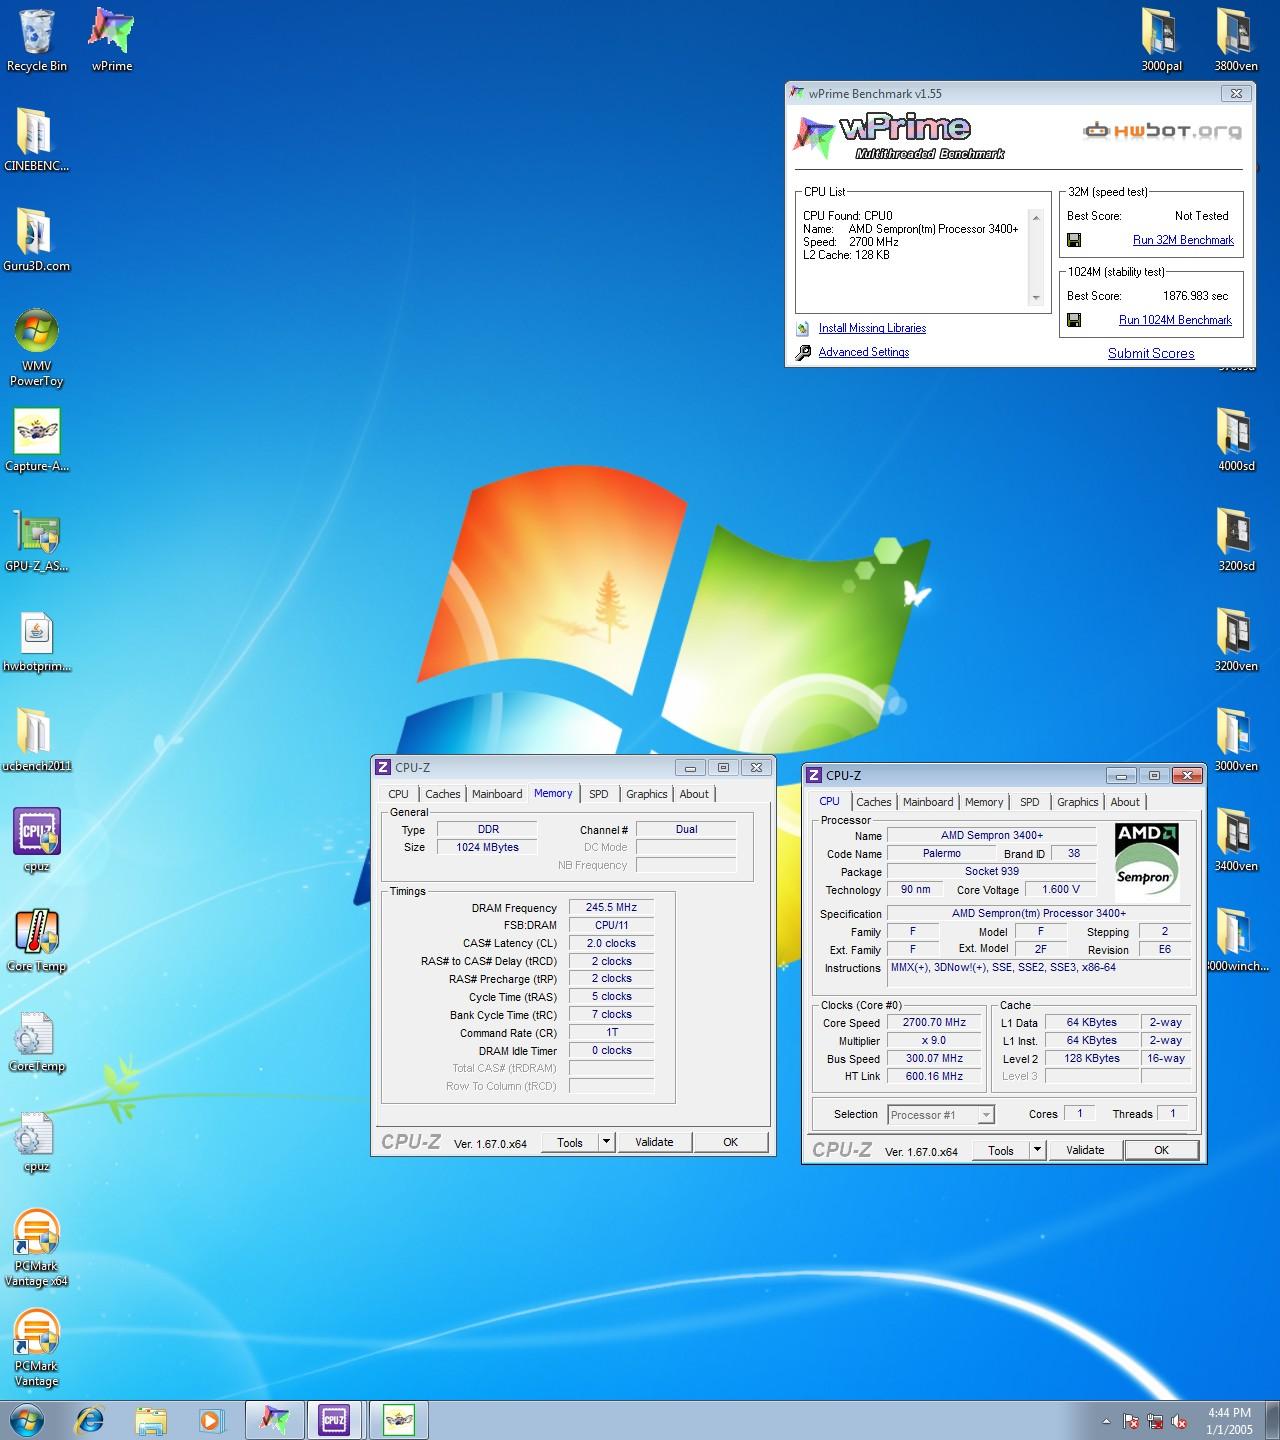Switch to Caches tab in Memory CPU-Z window

tap(442, 794)
